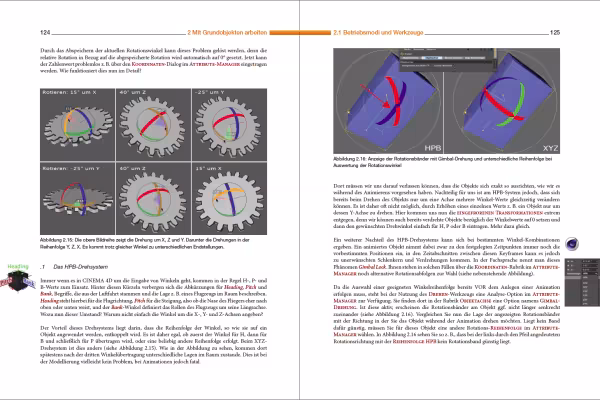Click the 'Das HPB-Drehsystem' section heading
The width and height of the screenshot is (600, 400).
(x=80, y=267)
